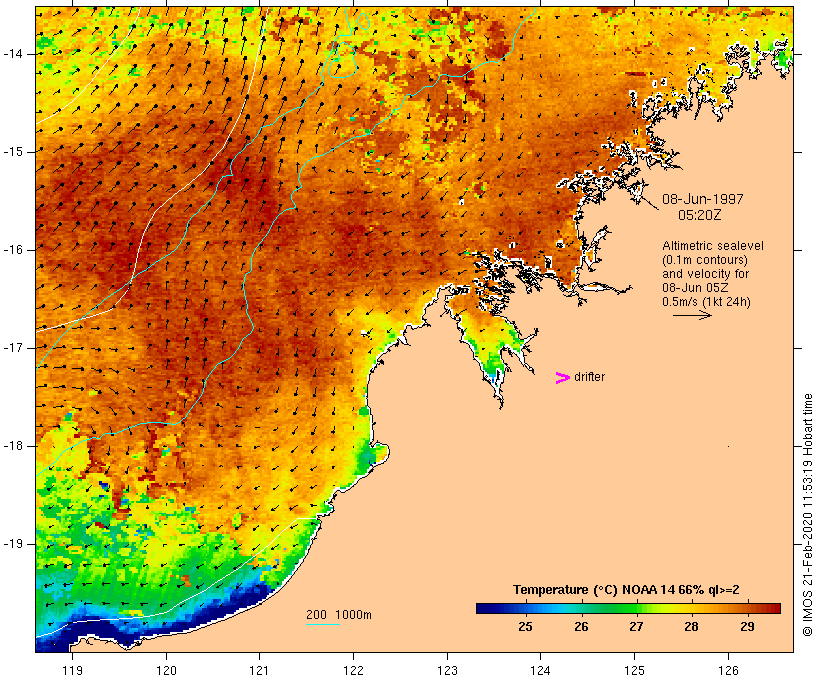Click the colorbar tick label '29'
Image resolution: width=820 pixels, height=680 pixels.
pos(747,627)
